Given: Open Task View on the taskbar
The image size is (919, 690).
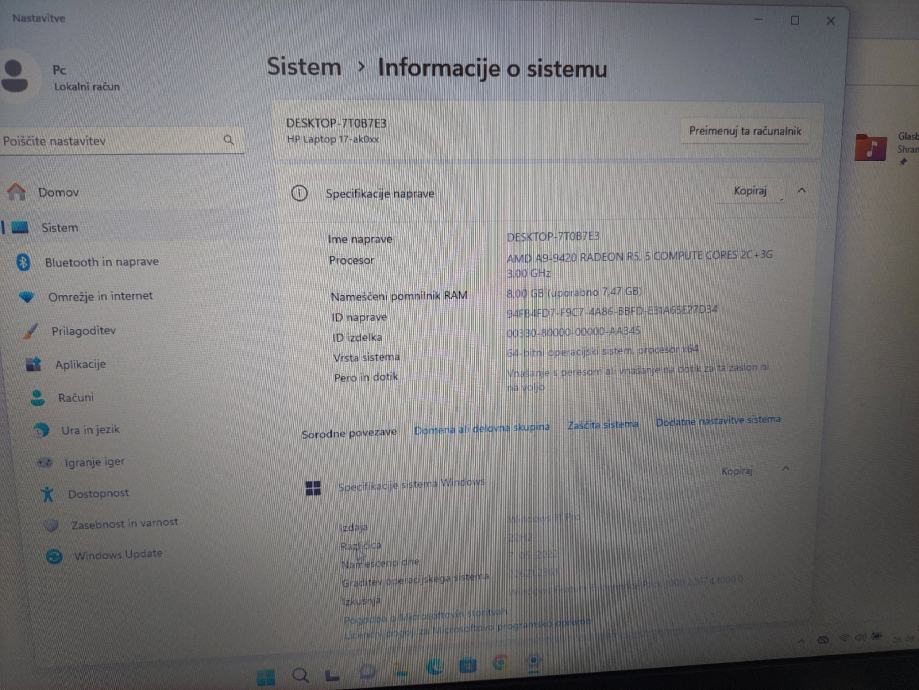Looking at the screenshot, I should point(332,675).
